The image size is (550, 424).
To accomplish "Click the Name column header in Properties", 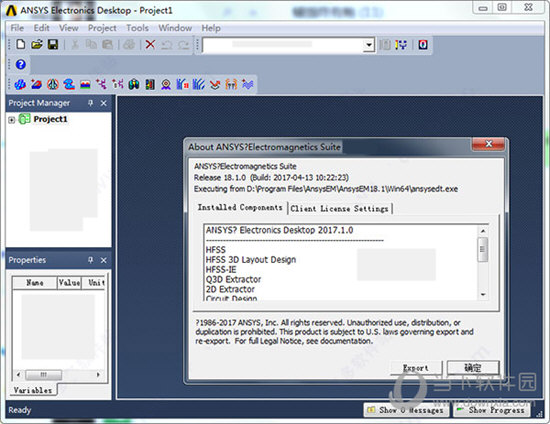I will tap(34, 283).
